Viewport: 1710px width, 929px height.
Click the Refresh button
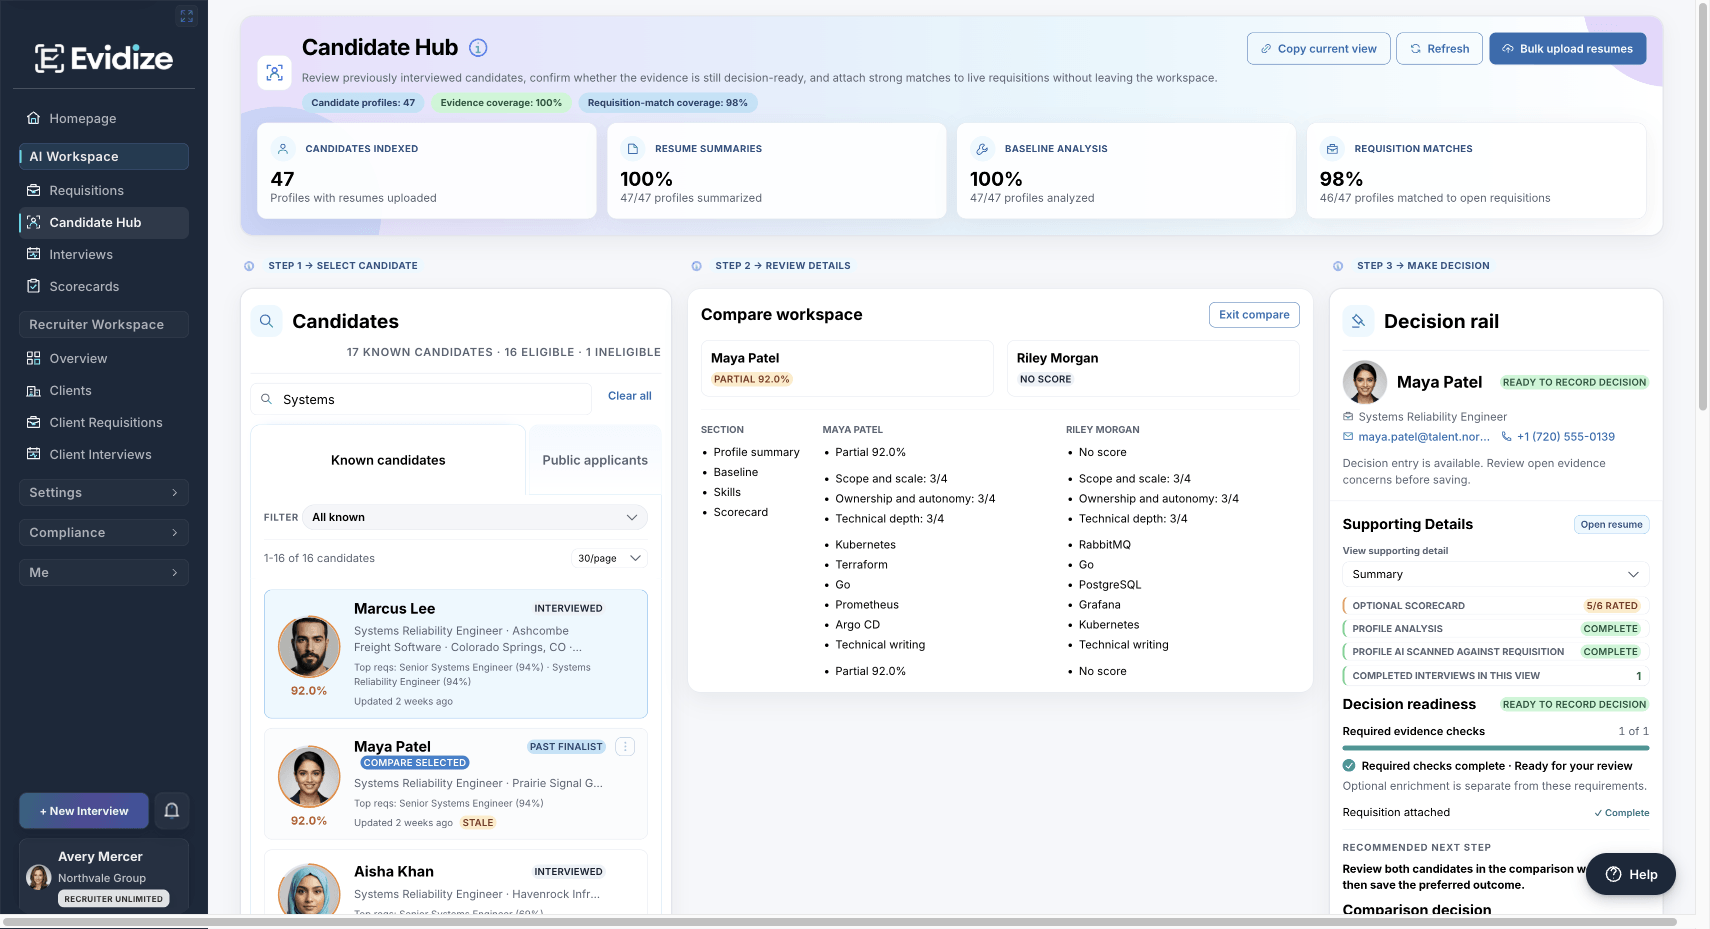1439,48
